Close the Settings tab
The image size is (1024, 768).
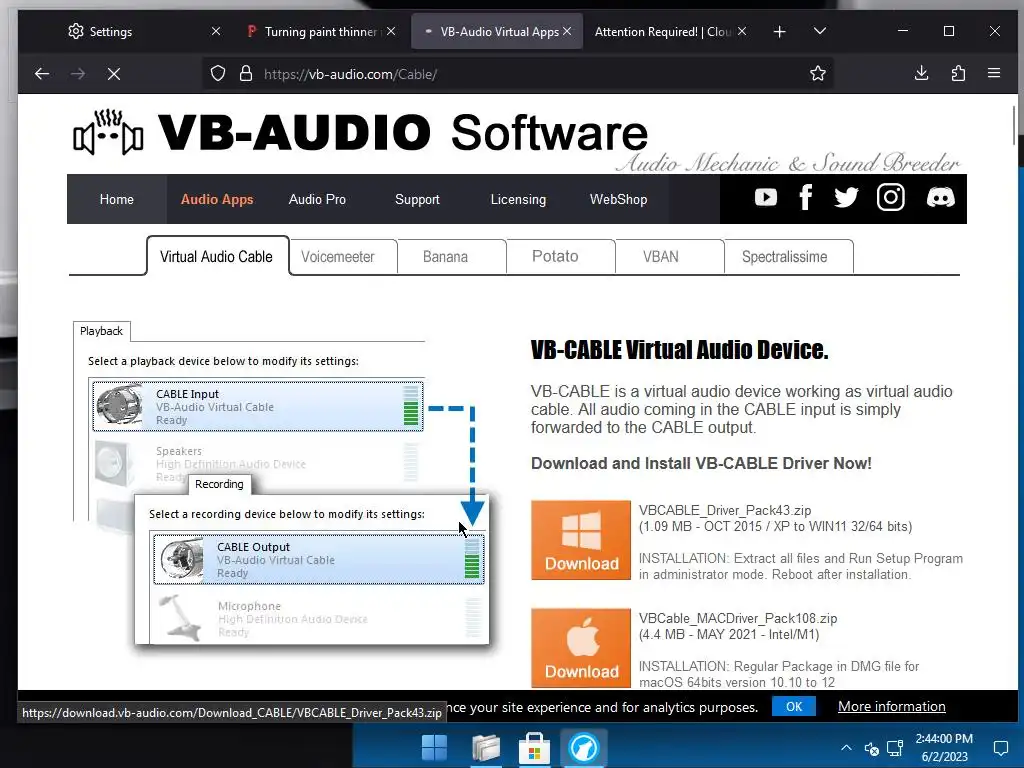[x=216, y=31]
